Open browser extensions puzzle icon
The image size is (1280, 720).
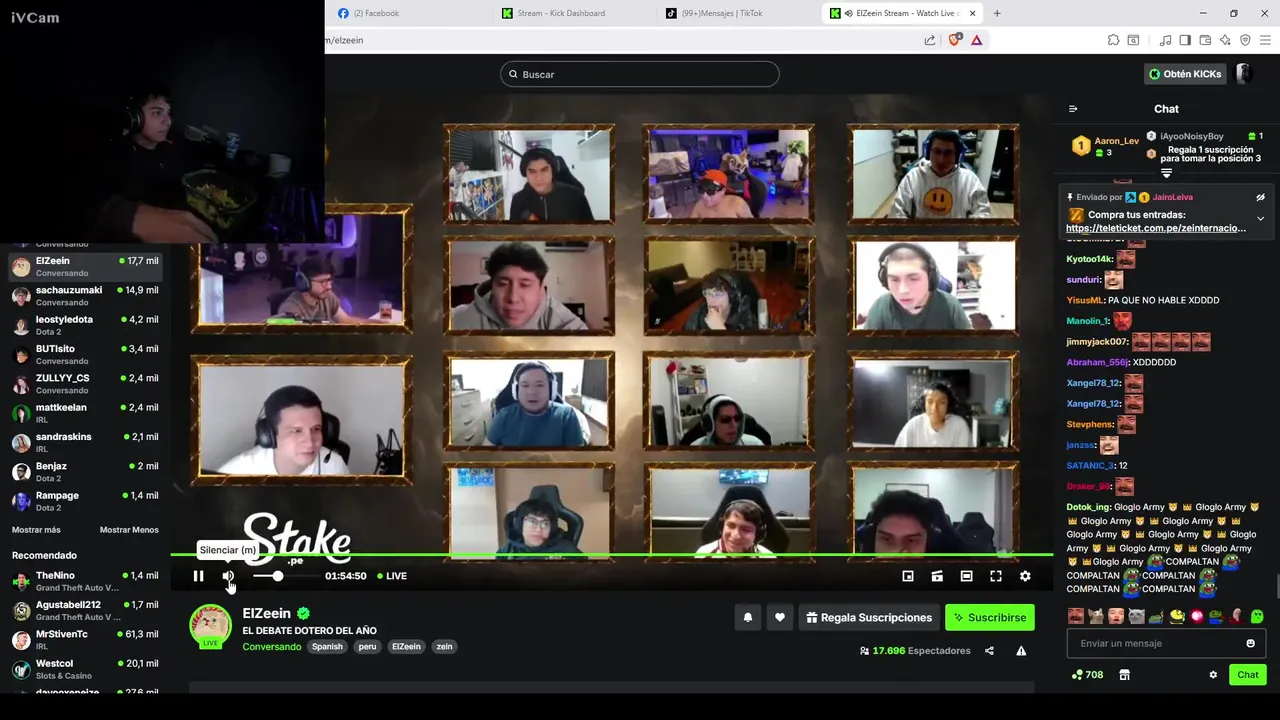coord(1113,40)
